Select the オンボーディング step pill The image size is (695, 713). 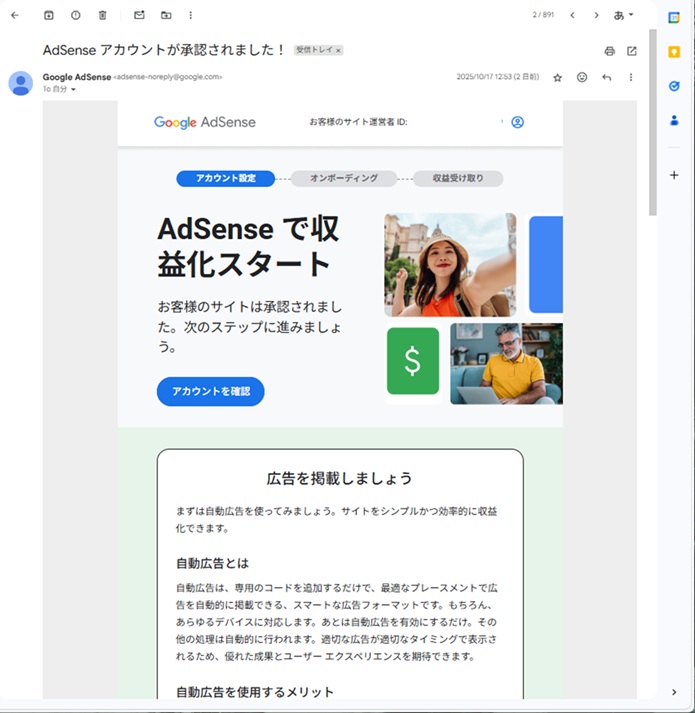point(343,178)
